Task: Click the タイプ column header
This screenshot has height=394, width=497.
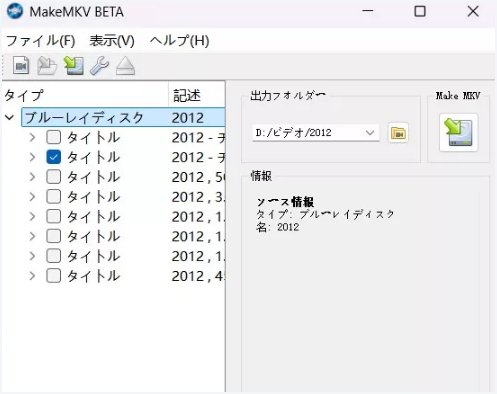Action: (85, 95)
